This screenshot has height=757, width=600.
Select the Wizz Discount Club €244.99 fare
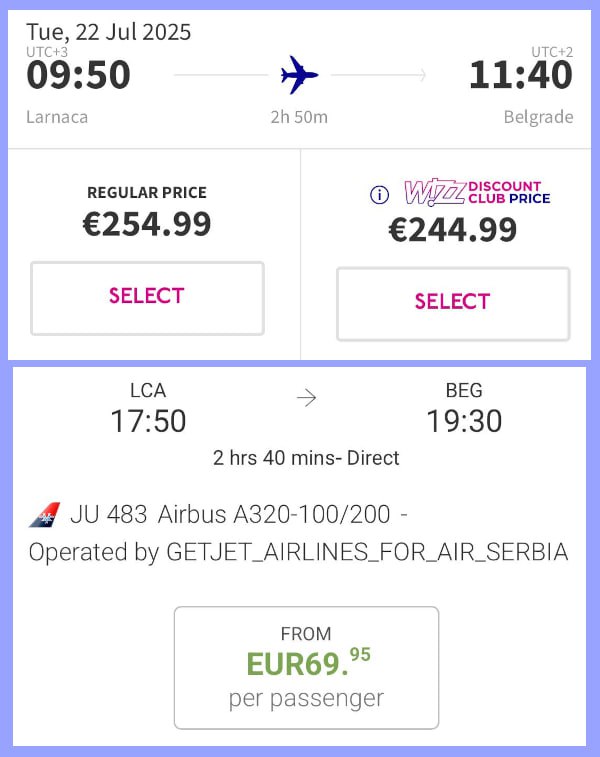[453, 304]
